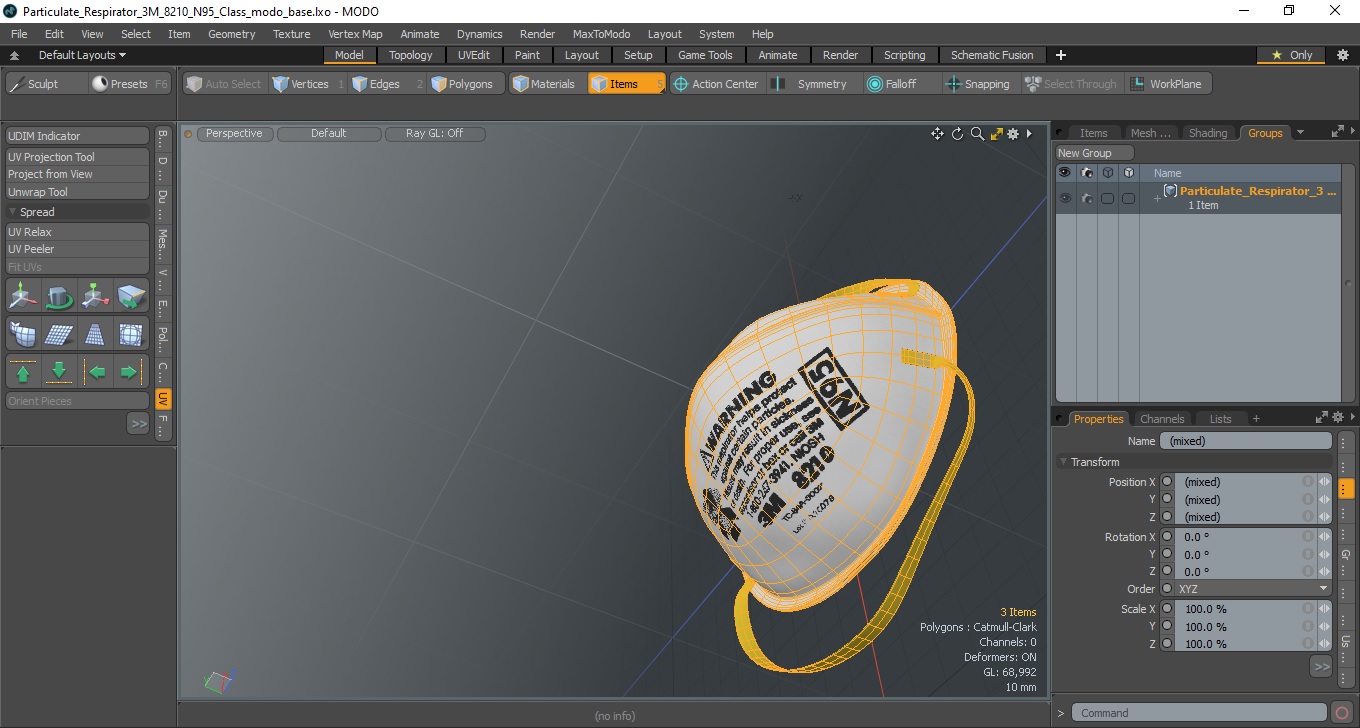Click the Unwrap Tool button
The image size is (1360, 728).
click(78, 192)
